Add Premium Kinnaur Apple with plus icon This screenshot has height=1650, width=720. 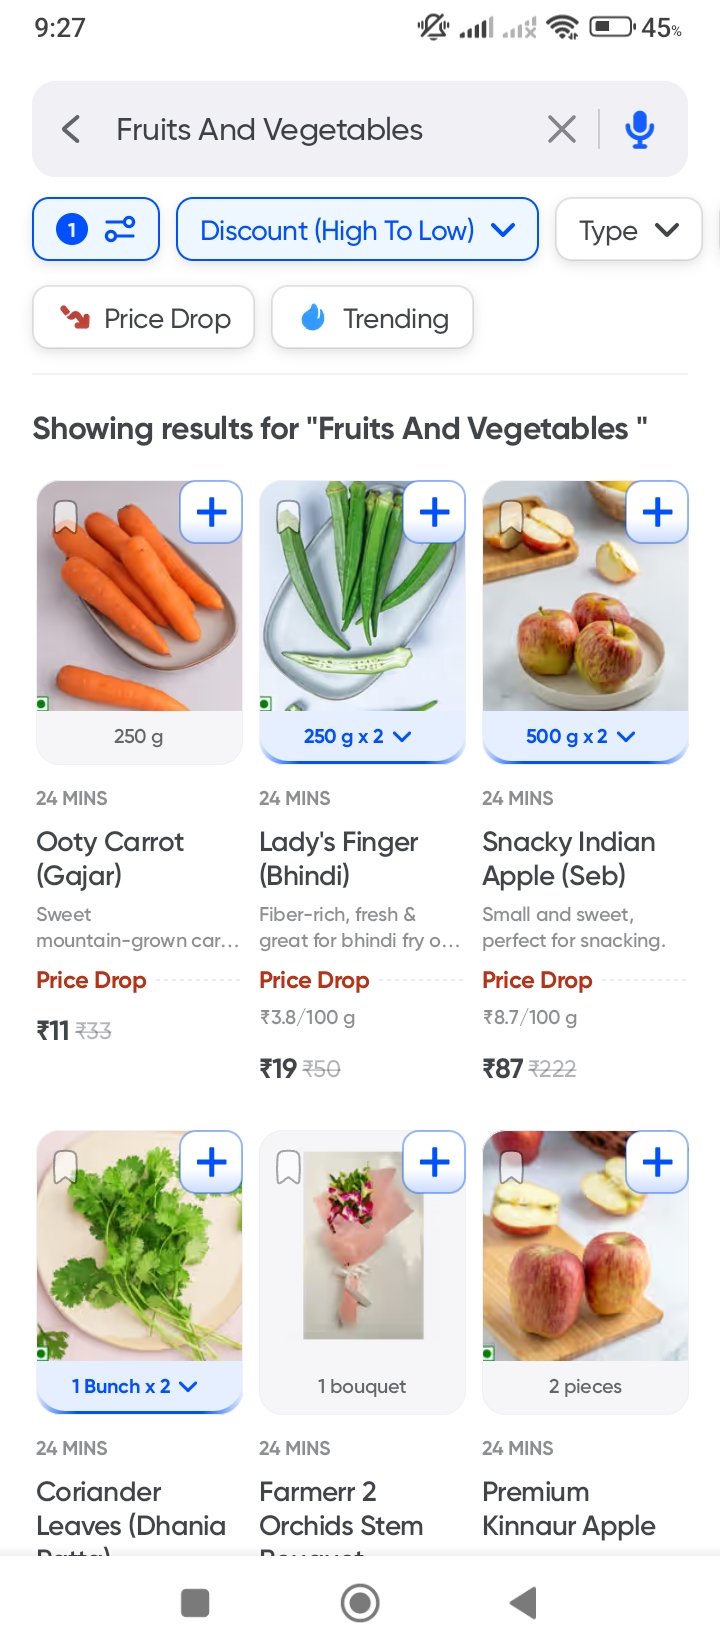point(657,1162)
